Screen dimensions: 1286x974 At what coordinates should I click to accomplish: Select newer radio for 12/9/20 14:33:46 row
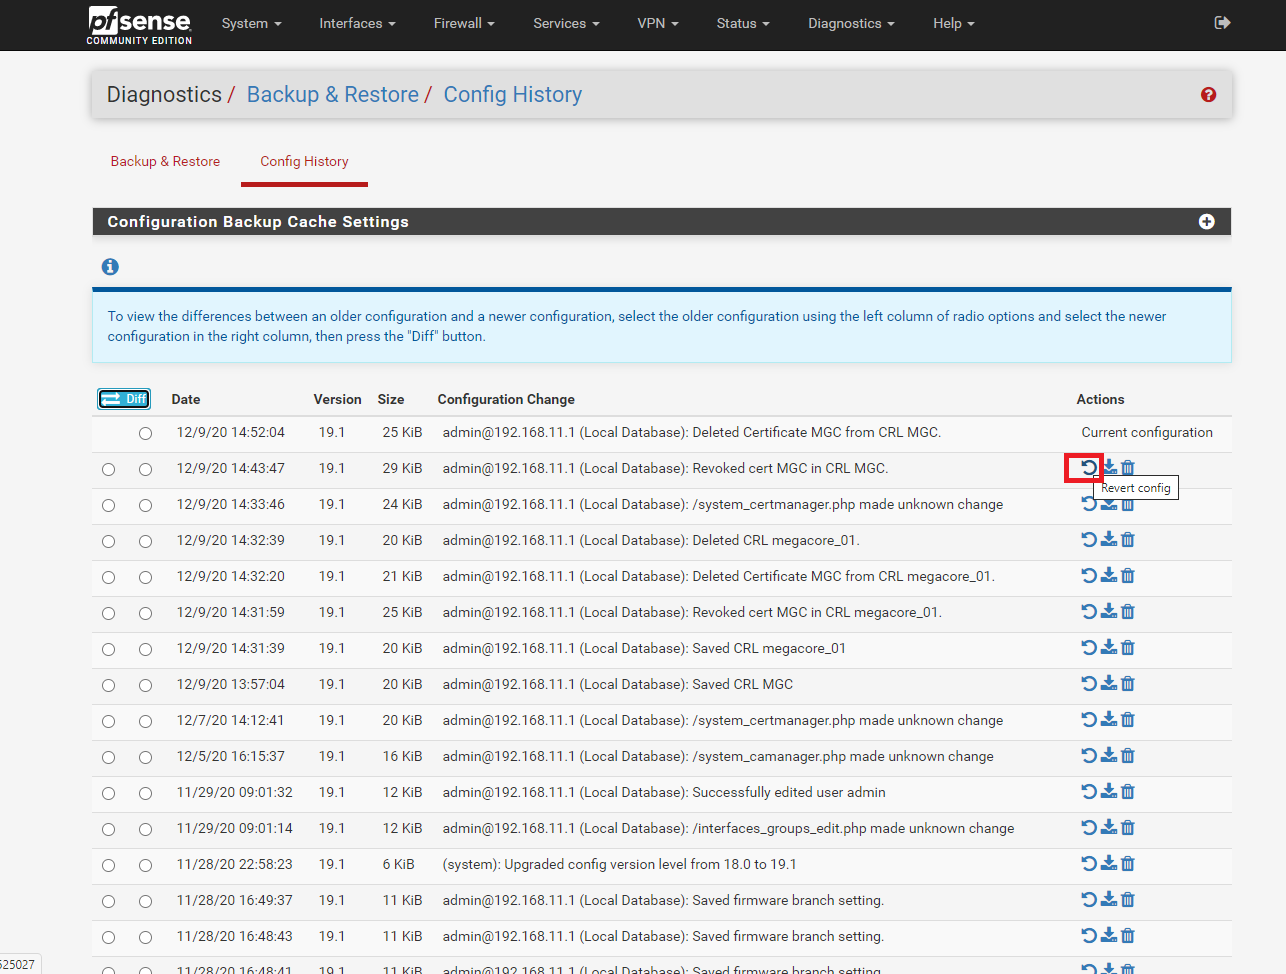tap(145, 505)
